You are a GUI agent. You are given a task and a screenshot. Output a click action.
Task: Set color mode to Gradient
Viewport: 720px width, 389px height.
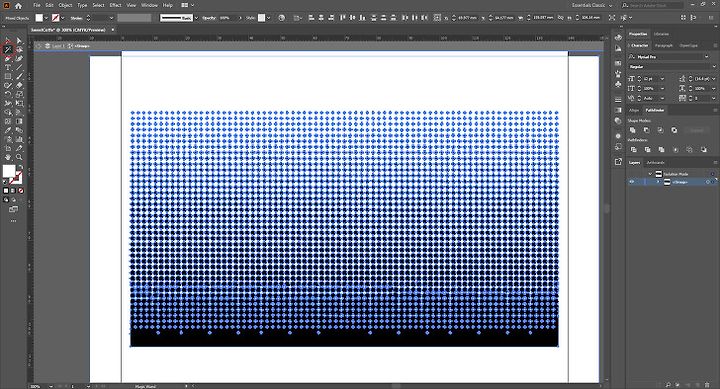click(13, 191)
